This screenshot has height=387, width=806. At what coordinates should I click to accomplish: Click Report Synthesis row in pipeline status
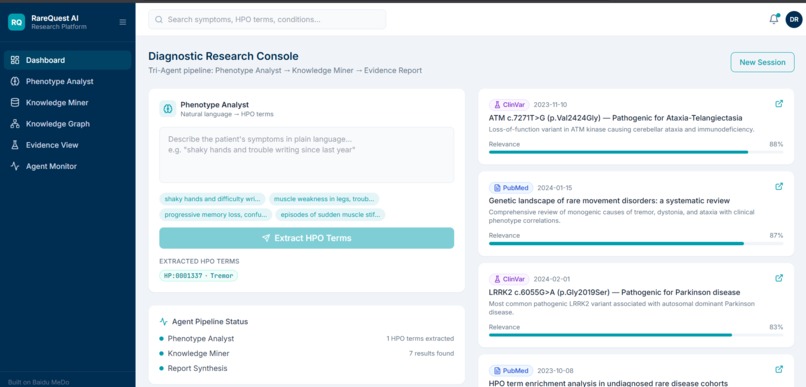click(x=306, y=368)
